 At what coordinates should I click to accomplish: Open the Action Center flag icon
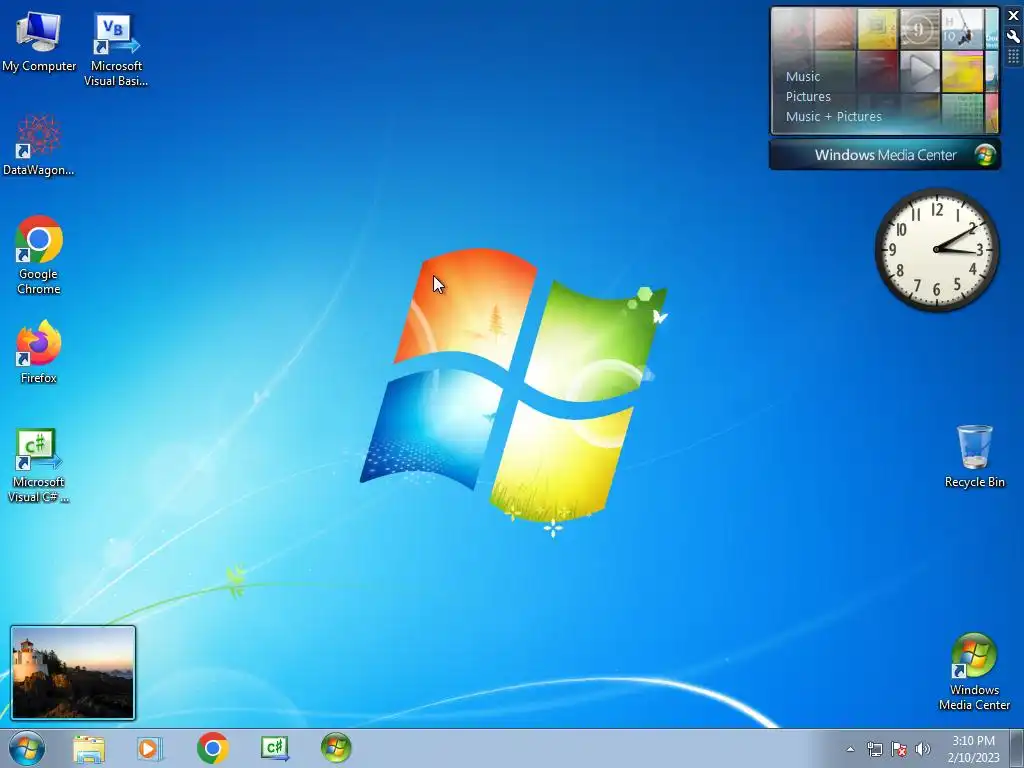[x=899, y=749]
